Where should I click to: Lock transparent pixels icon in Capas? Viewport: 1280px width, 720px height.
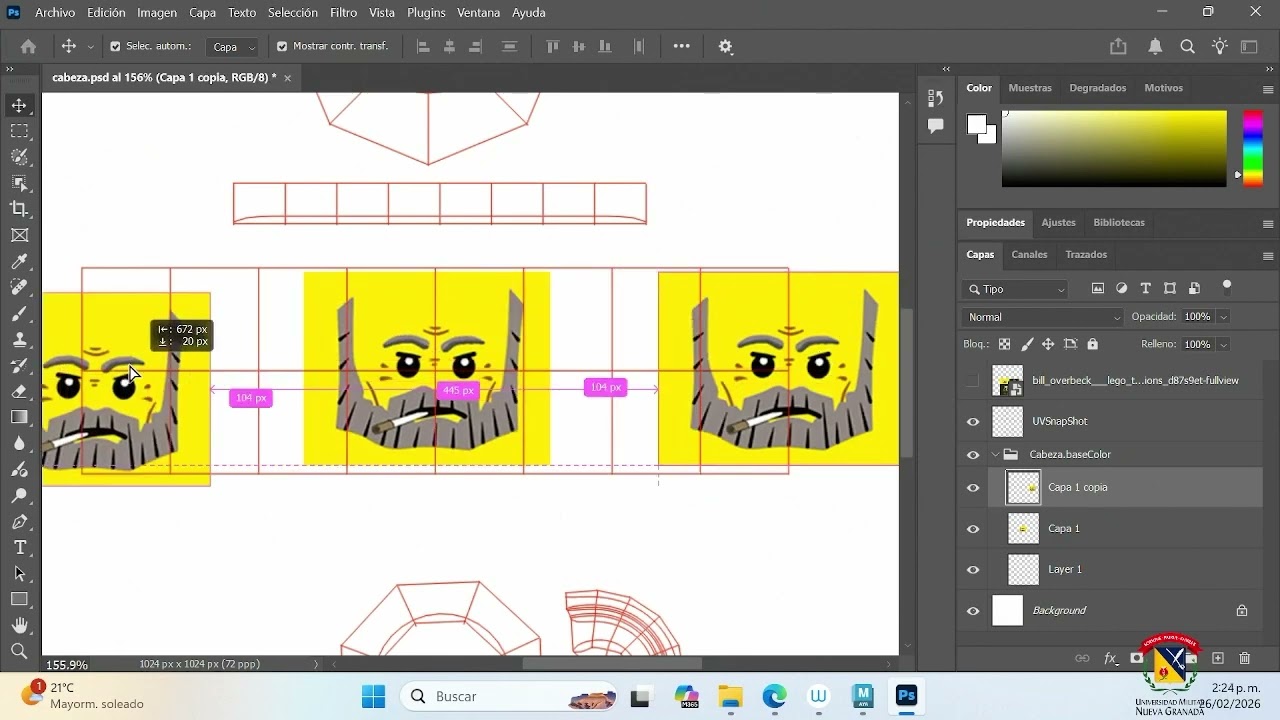(x=1004, y=344)
